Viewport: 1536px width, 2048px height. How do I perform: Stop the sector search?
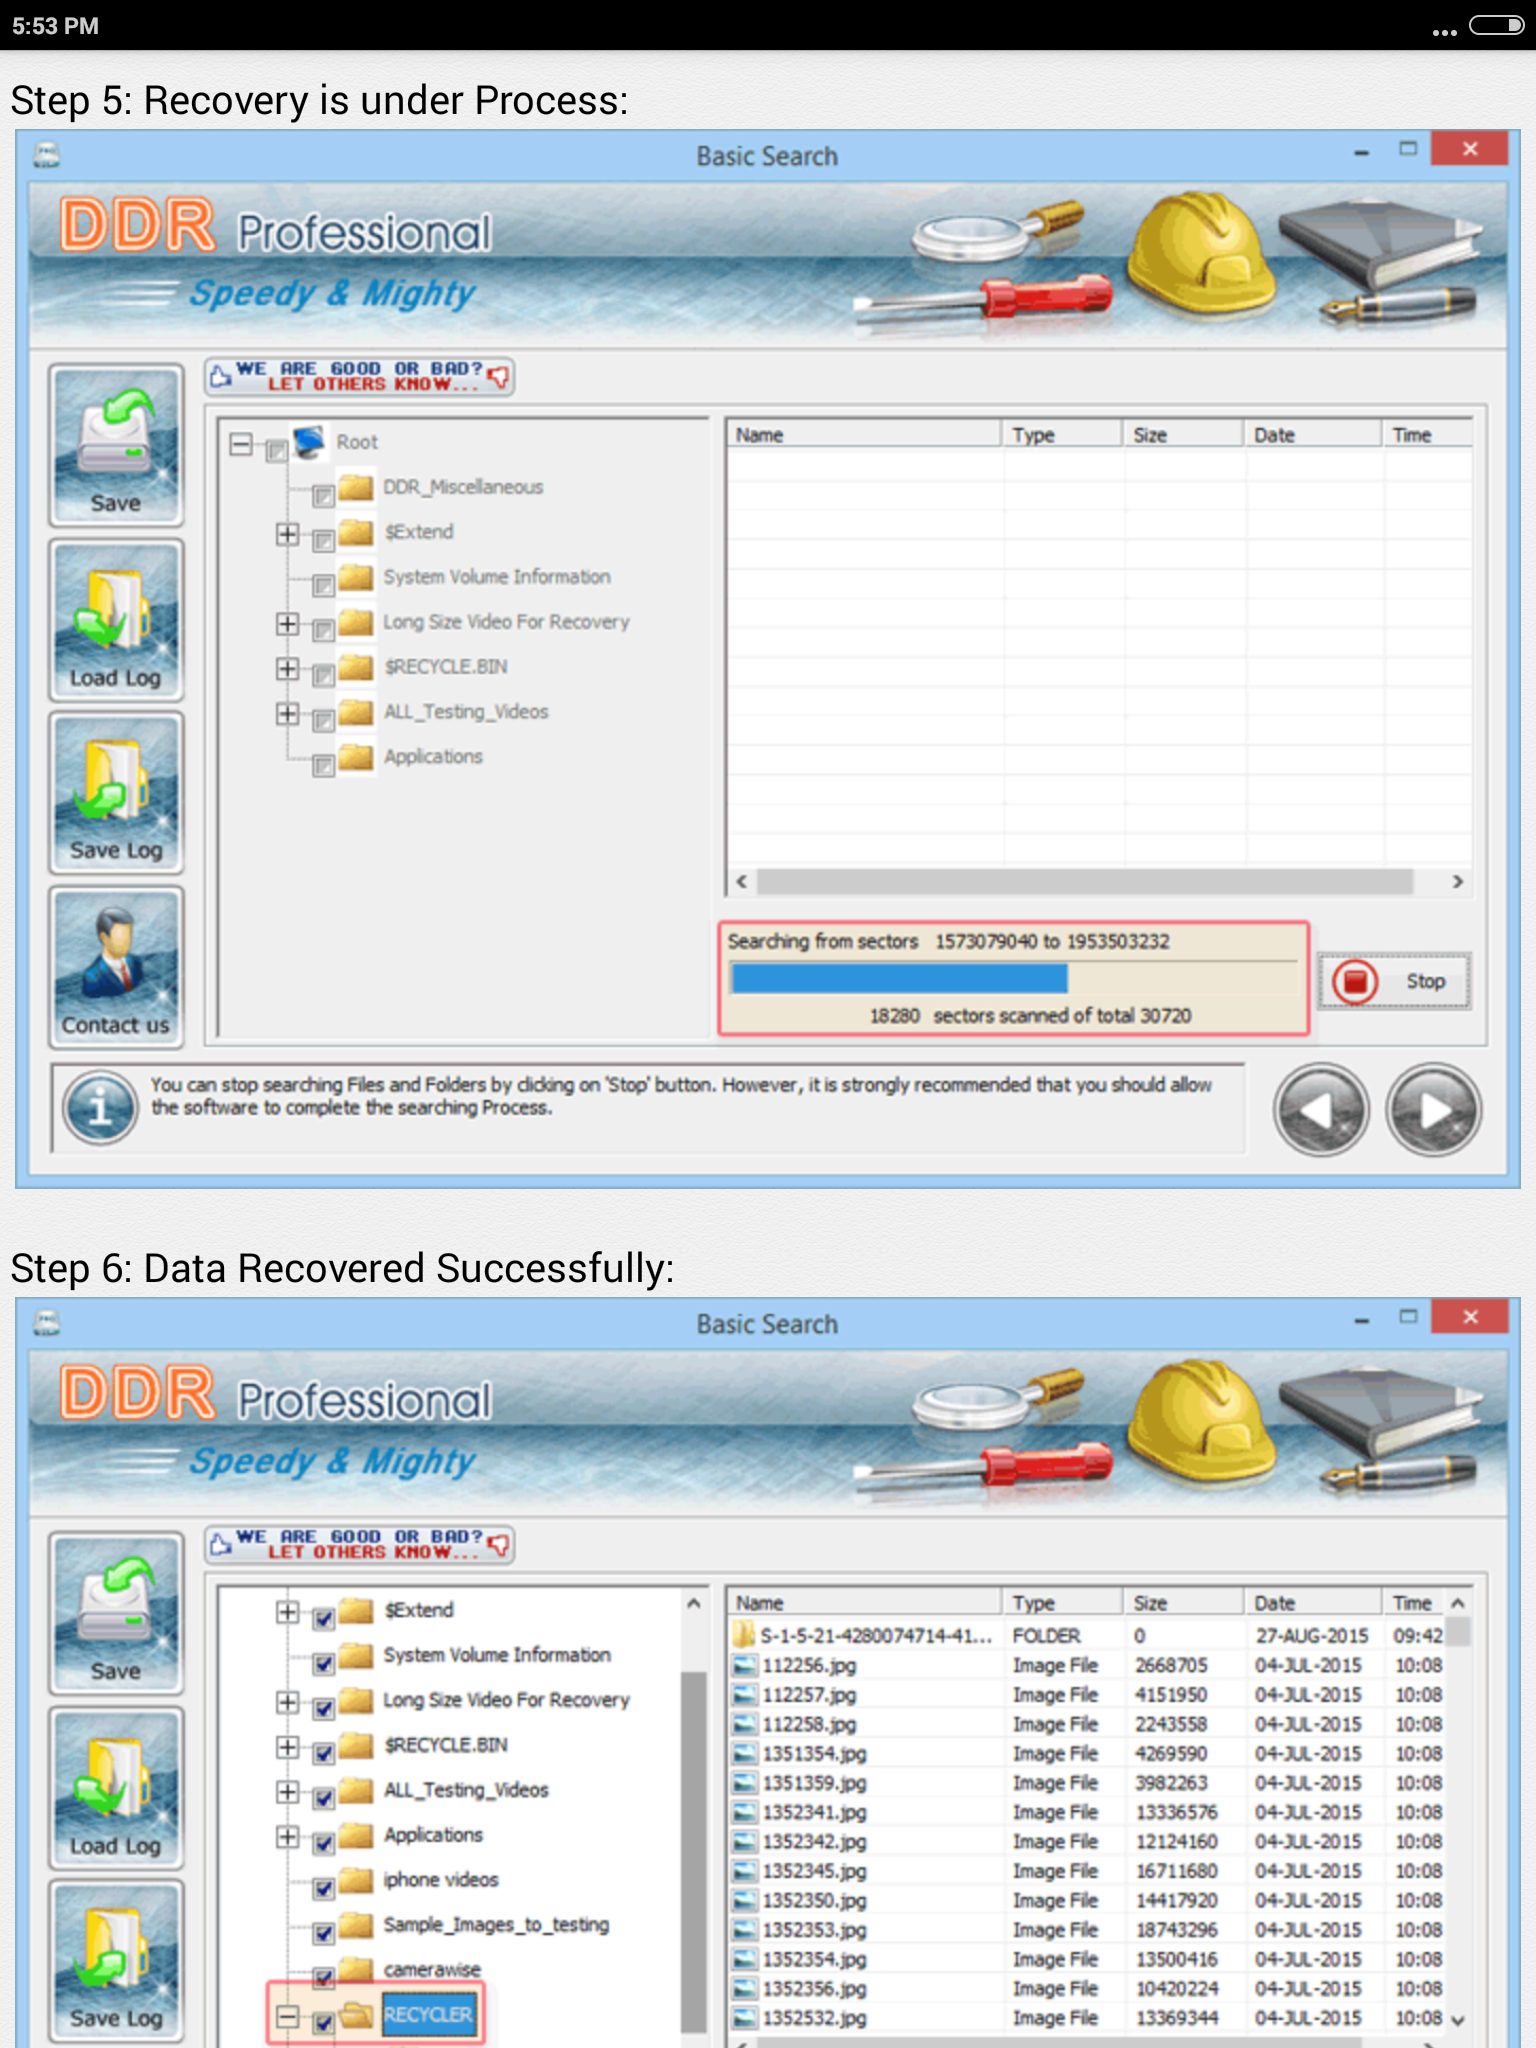pos(1395,981)
